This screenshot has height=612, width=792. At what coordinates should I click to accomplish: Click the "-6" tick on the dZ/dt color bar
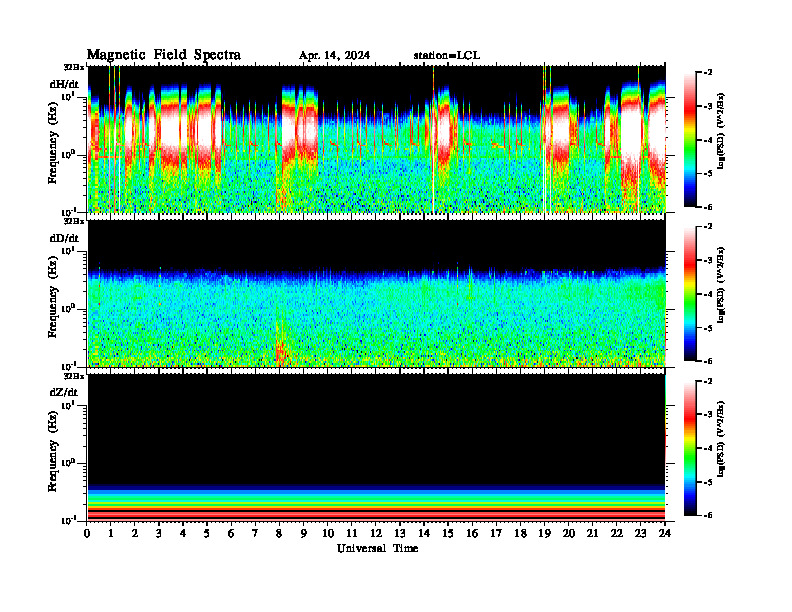[x=708, y=516]
